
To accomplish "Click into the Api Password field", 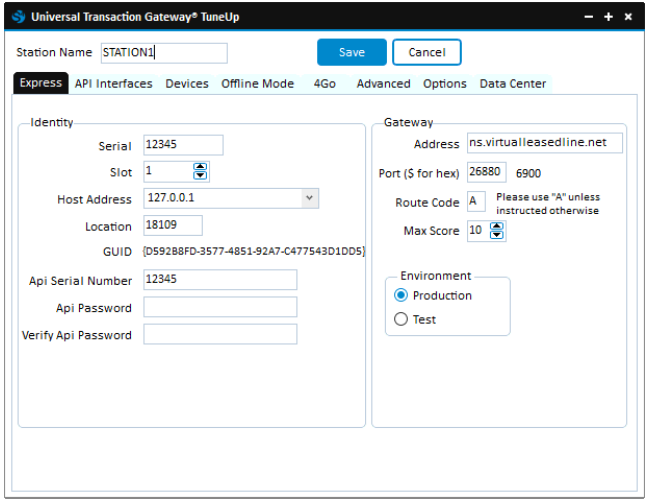I will pyautogui.click(x=220, y=307).
